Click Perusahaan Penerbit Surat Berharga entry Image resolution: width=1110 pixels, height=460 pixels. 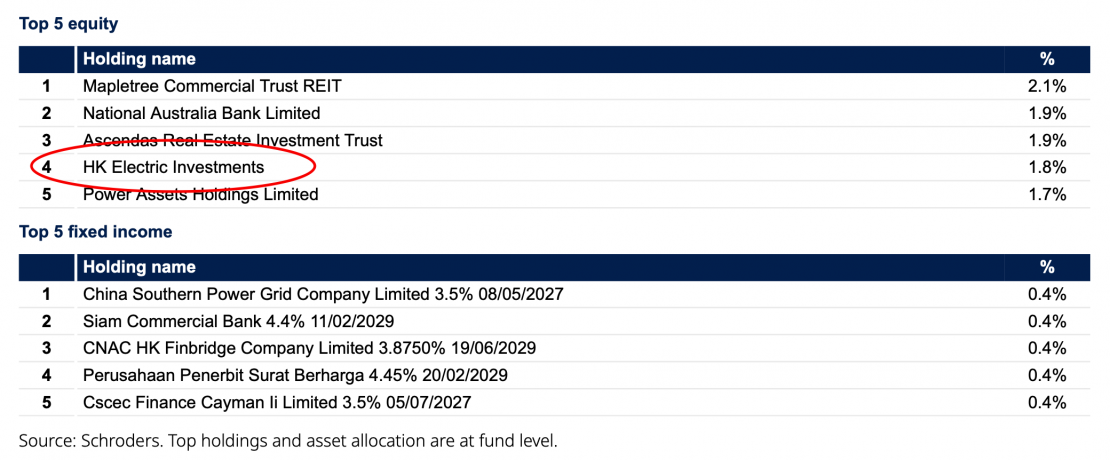(x=295, y=375)
